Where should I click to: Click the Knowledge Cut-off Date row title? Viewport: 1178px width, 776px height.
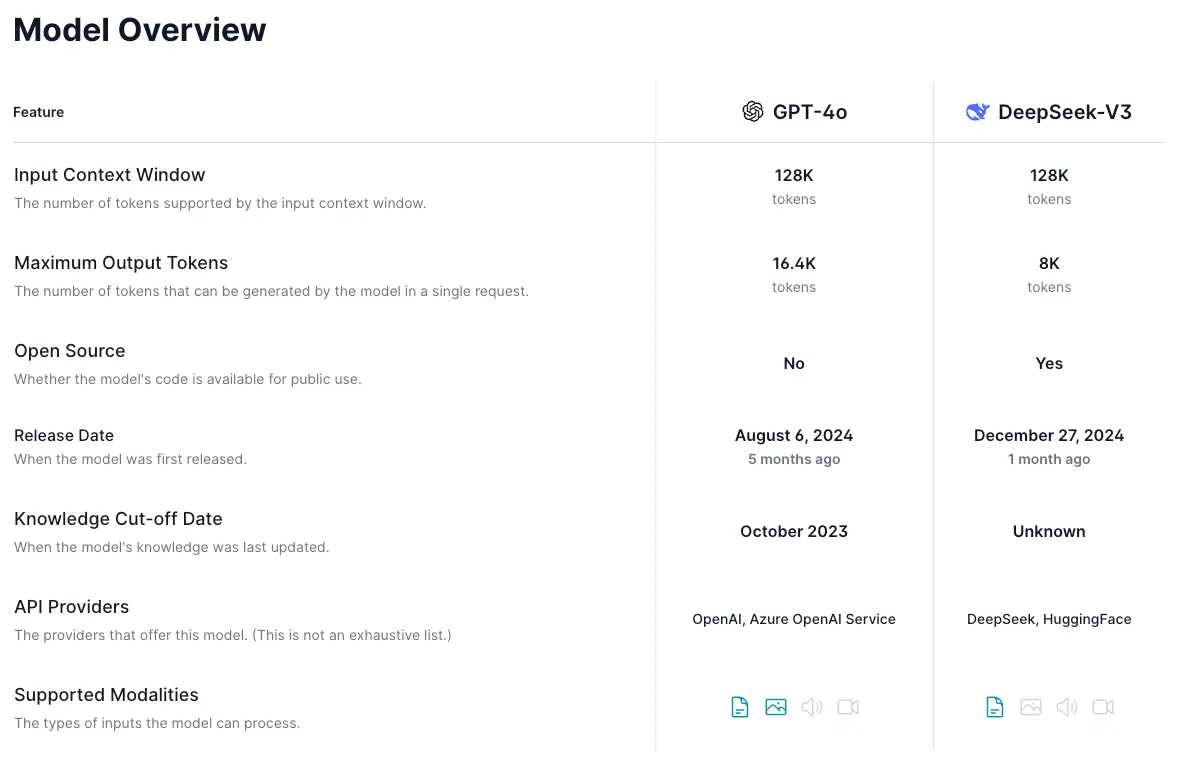pyautogui.click(x=119, y=518)
